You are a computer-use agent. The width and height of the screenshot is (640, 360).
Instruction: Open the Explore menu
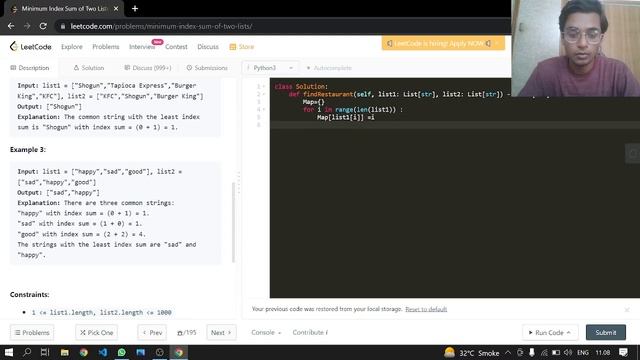[x=72, y=47]
